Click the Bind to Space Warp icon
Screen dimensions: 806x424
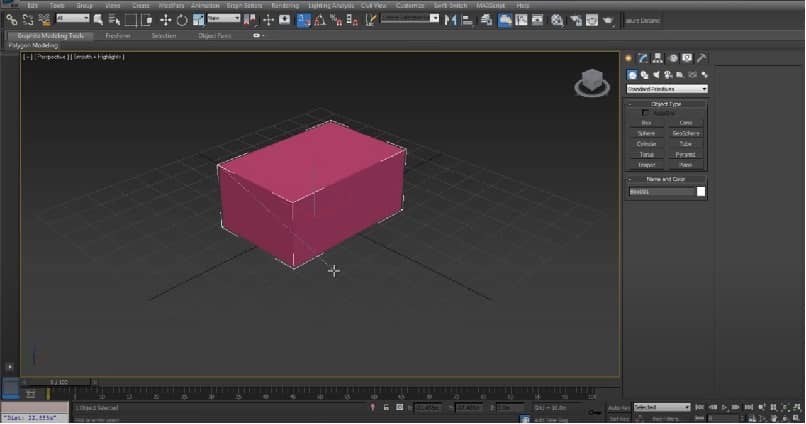click(x=44, y=20)
